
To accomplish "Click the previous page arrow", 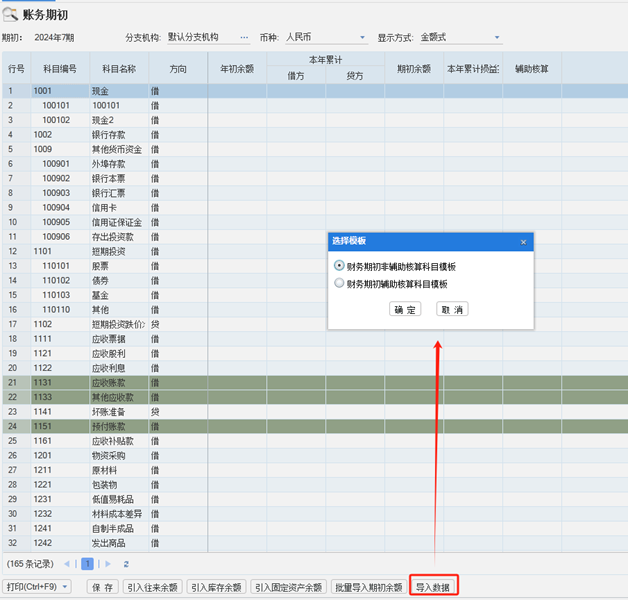I will (77, 564).
